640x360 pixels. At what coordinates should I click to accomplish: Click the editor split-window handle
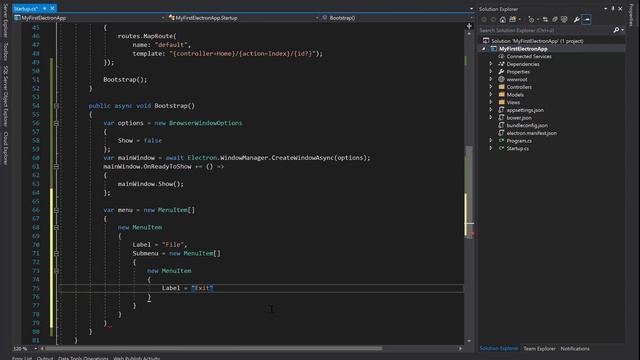(x=469, y=26)
